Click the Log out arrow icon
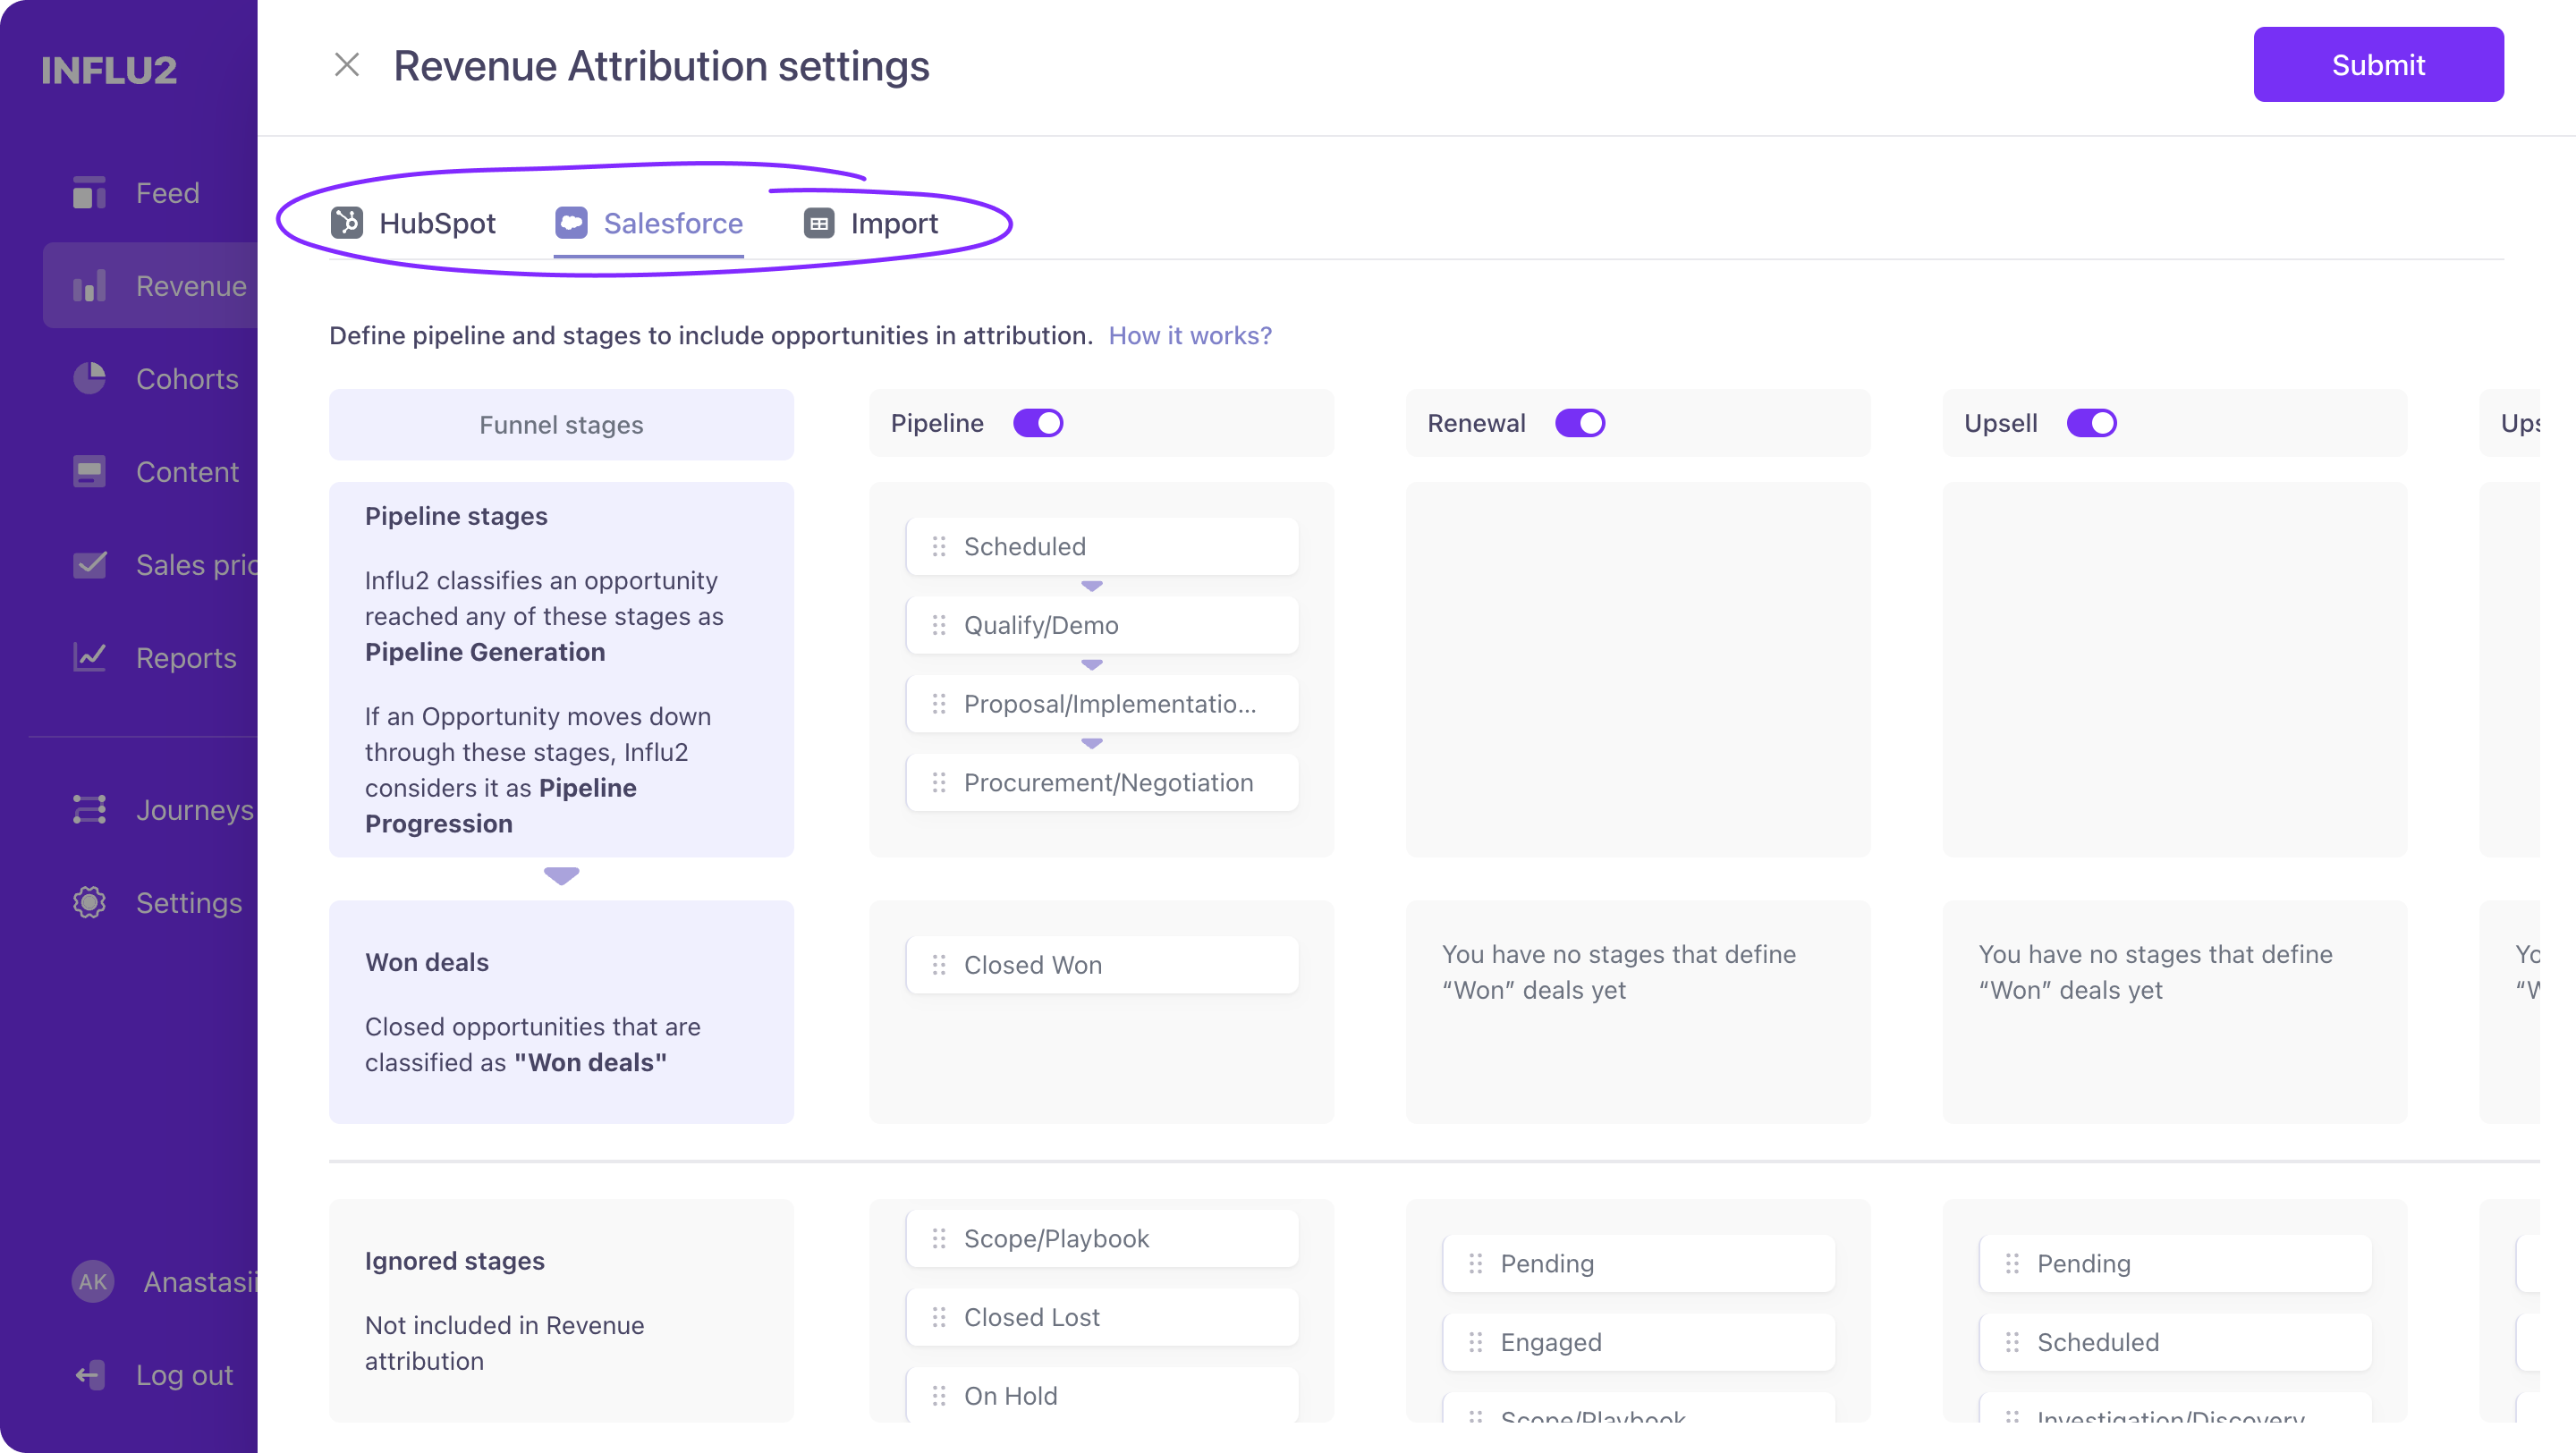 89,1375
